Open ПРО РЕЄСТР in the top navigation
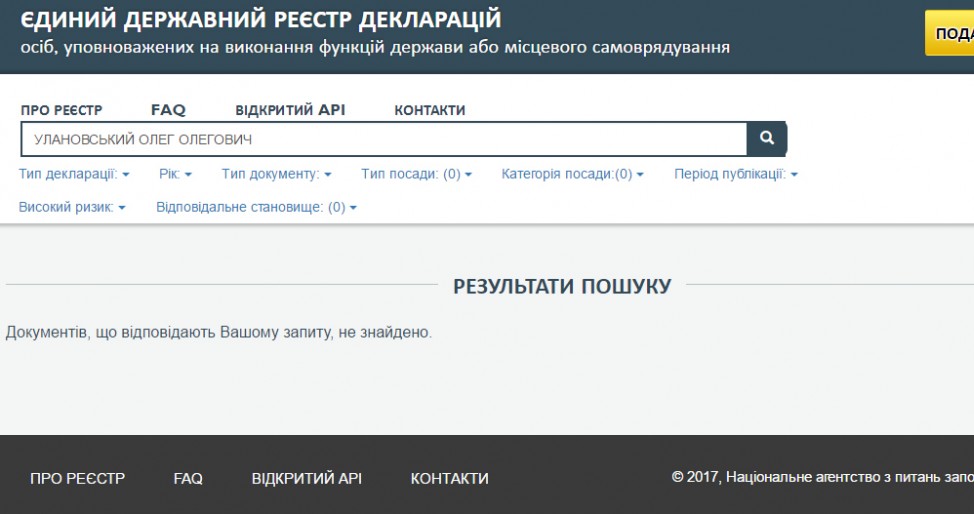The image size is (974, 514). click(61, 110)
